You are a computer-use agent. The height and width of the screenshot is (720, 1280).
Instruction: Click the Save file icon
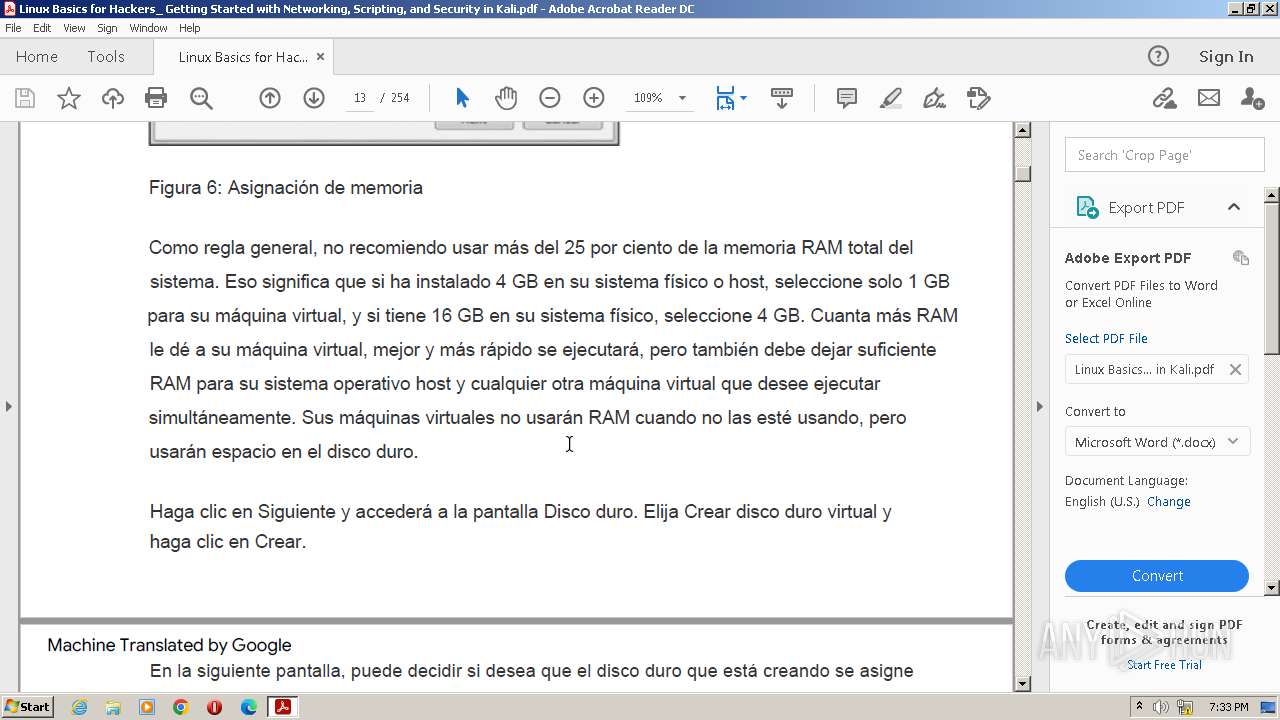(x=25, y=98)
